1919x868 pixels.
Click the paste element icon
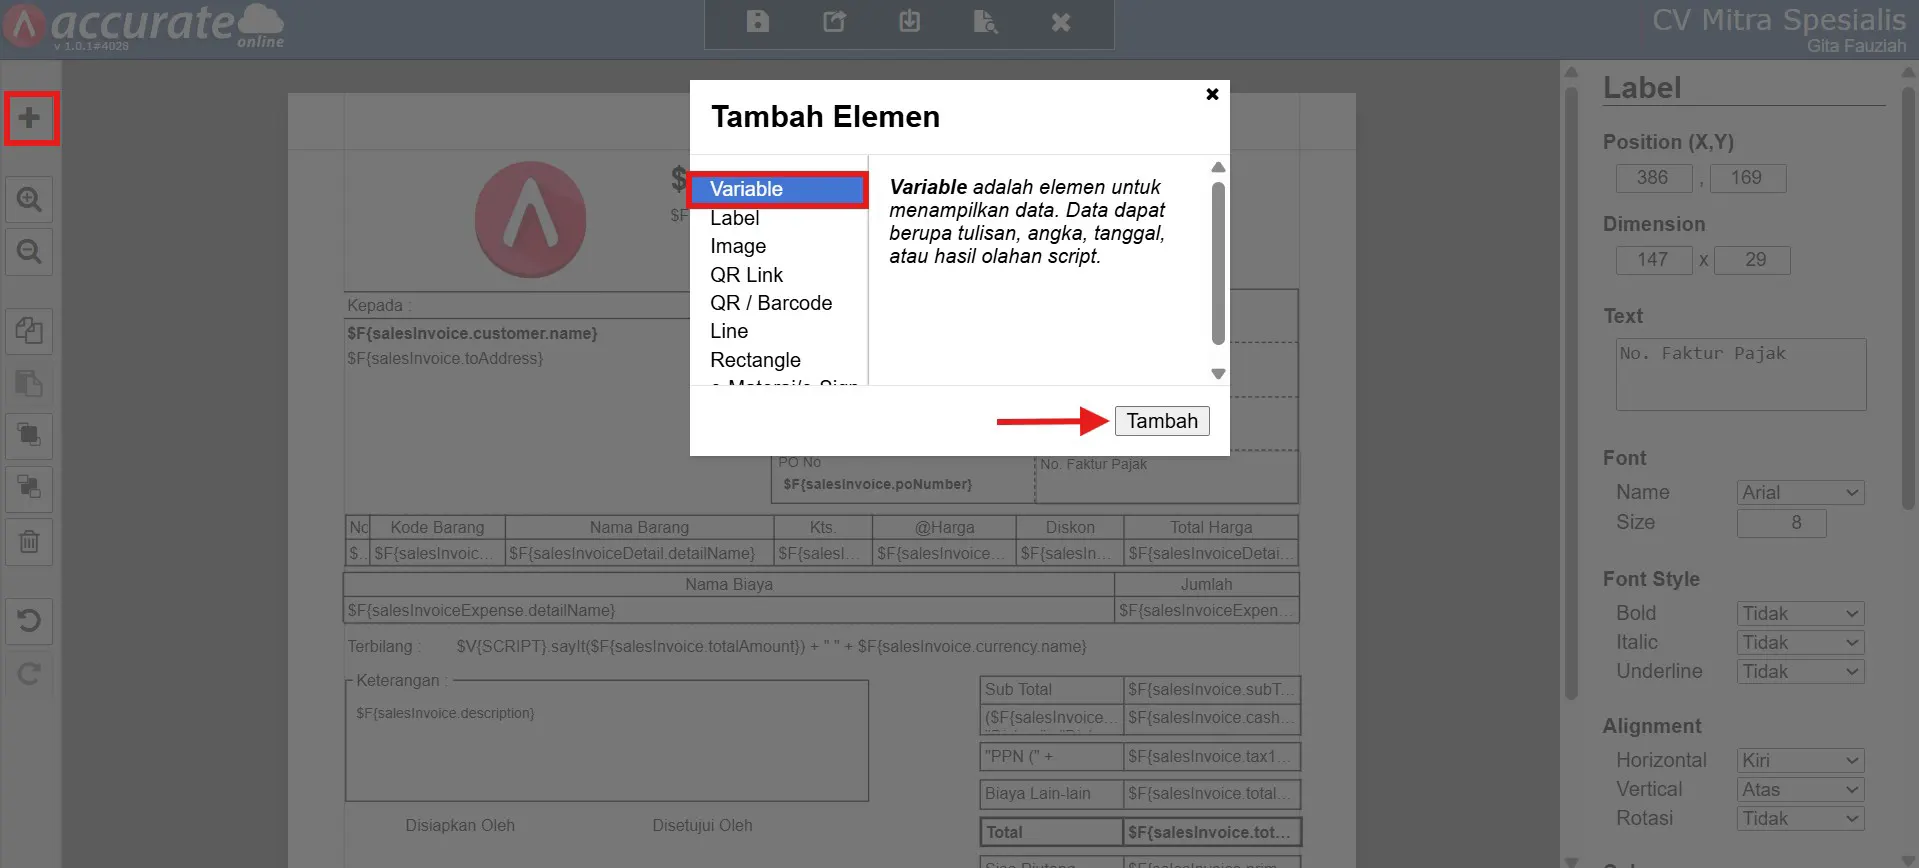point(29,383)
